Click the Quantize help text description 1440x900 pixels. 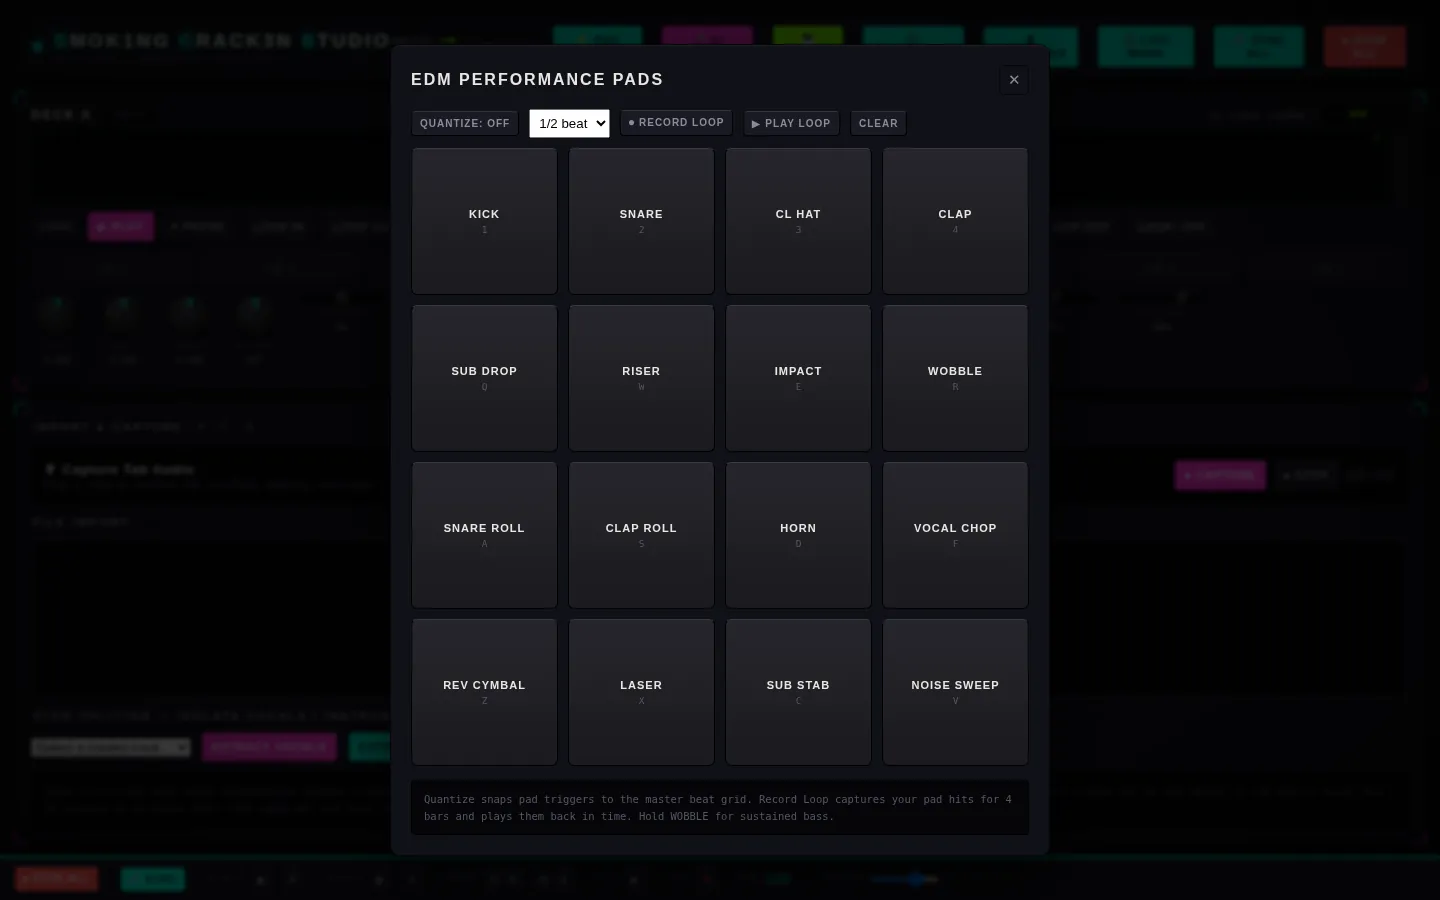tap(720, 808)
